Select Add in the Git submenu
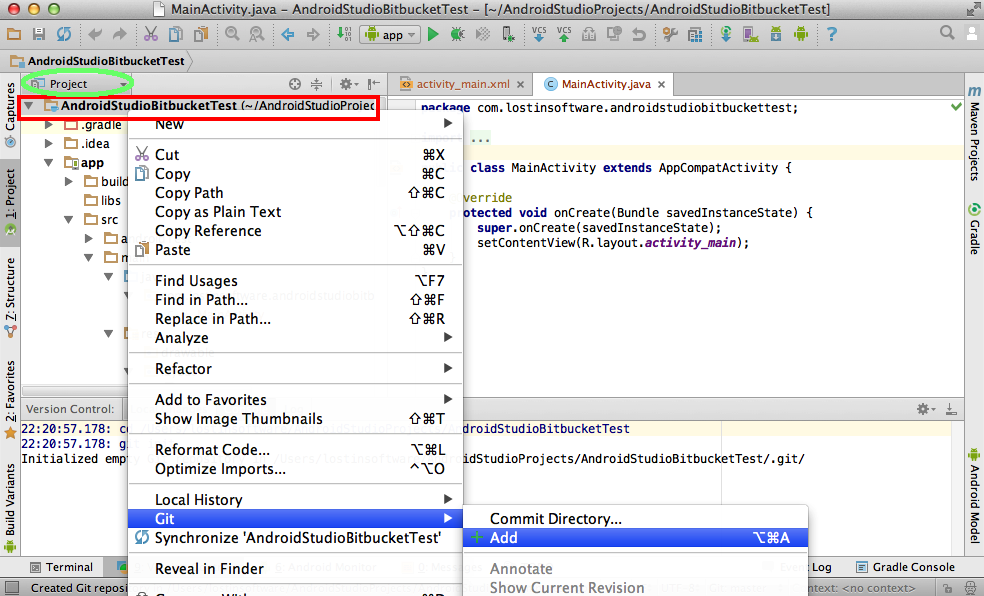984x596 pixels. click(x=504, y=538)
